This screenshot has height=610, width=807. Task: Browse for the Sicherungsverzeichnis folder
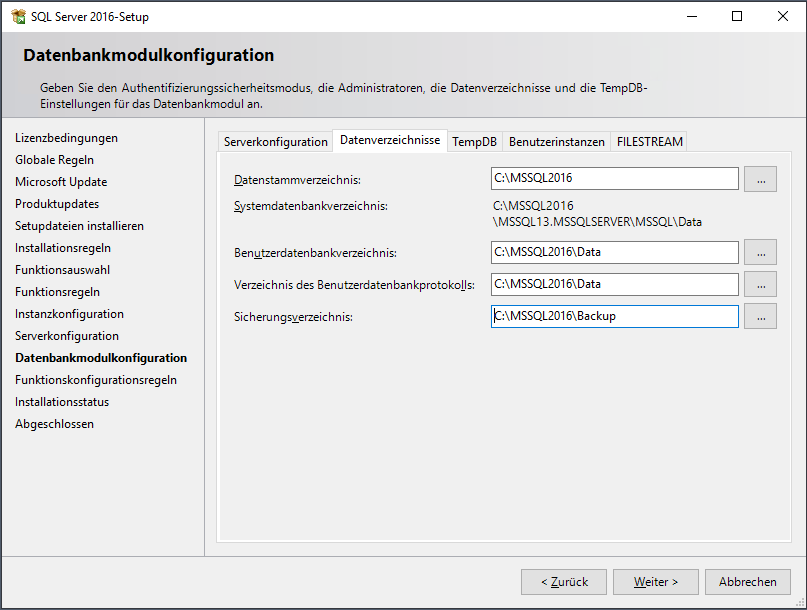(761, 316)
